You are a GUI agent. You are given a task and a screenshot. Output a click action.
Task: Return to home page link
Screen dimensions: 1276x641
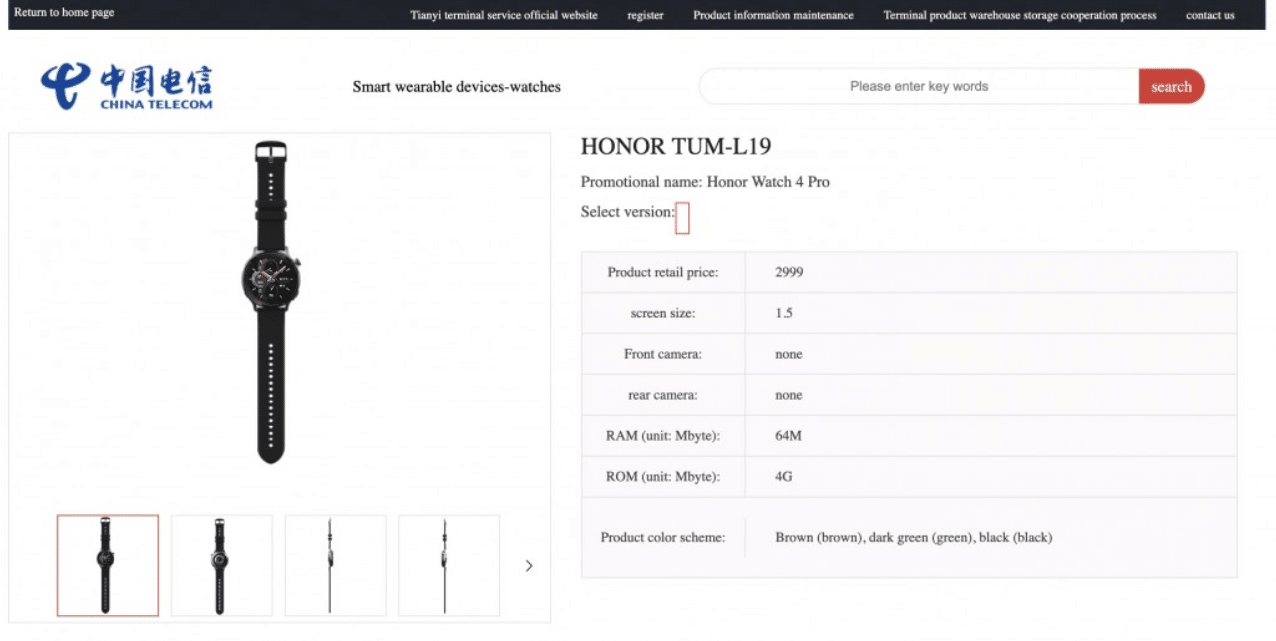pyautogui.click(x=64, y=13)
